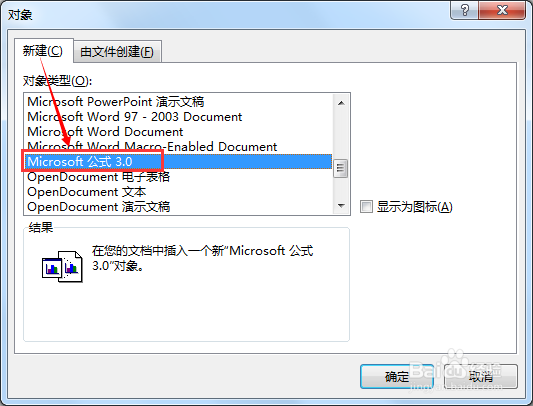Select Microsoft 公式 3.0 object type

178,162
